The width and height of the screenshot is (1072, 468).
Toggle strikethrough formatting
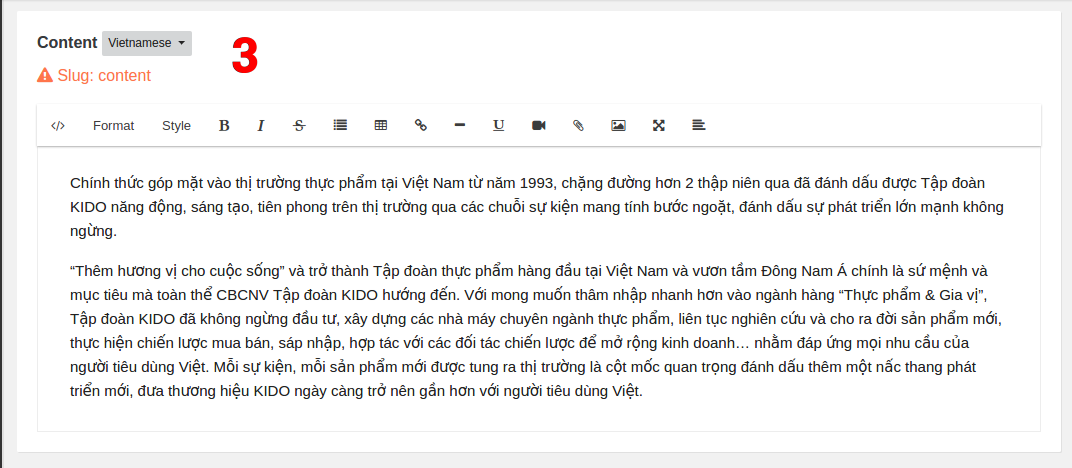[299, 126]
